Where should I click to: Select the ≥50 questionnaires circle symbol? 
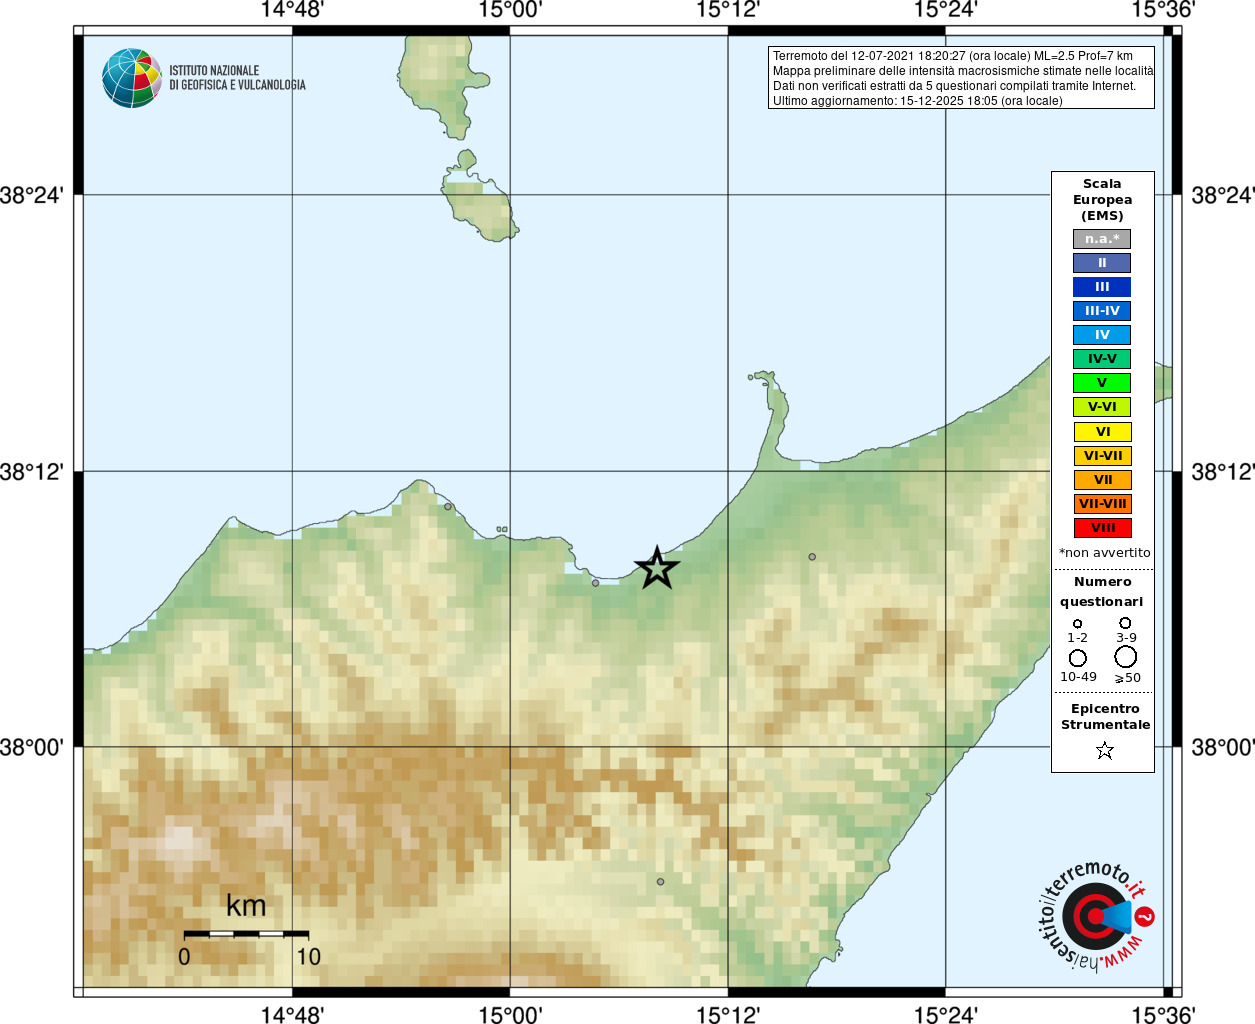[1126, 657]
